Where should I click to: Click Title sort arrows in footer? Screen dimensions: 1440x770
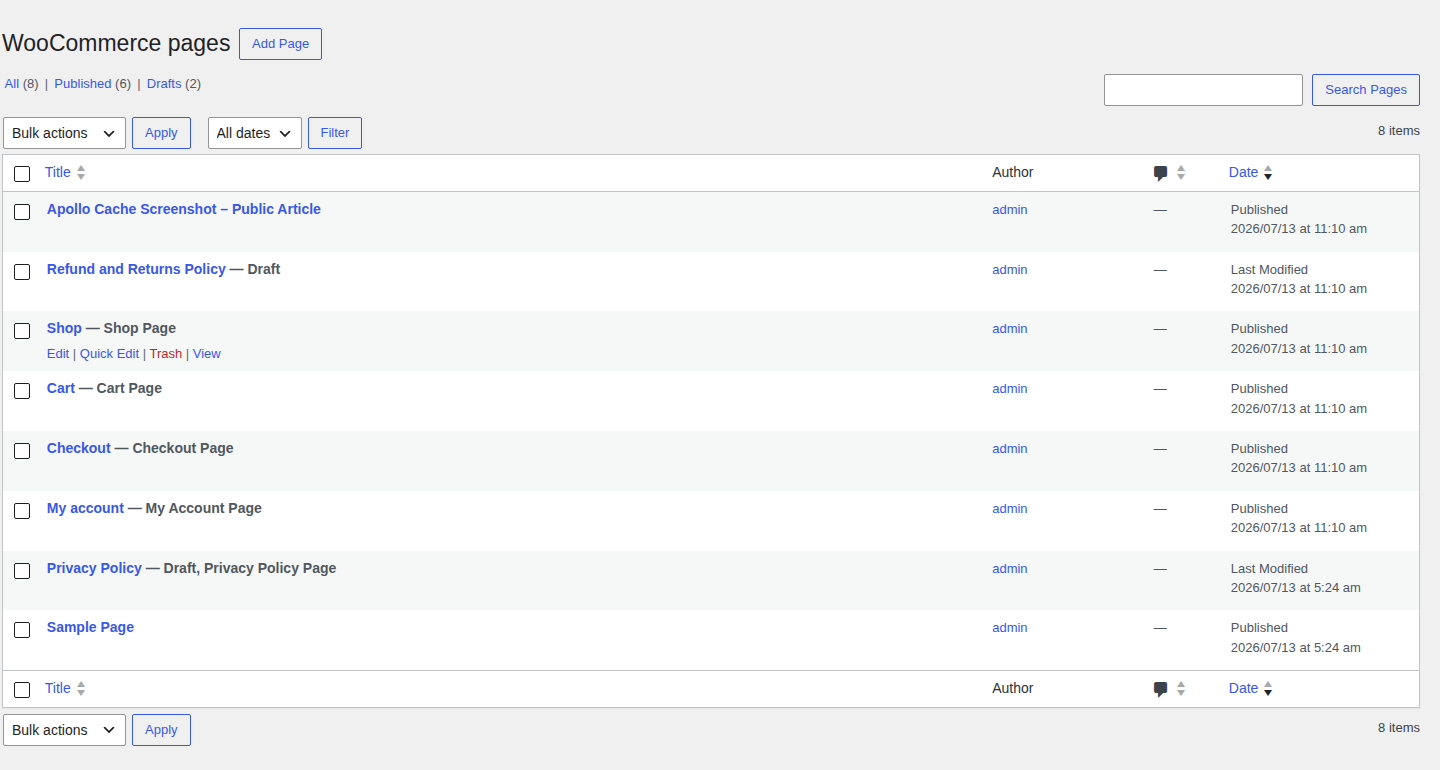[81, 689]
